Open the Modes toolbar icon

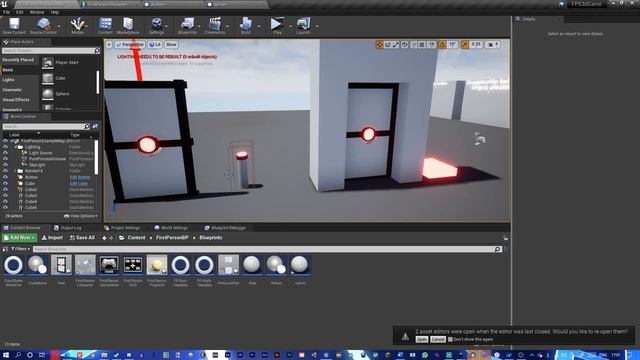(77, 24)
